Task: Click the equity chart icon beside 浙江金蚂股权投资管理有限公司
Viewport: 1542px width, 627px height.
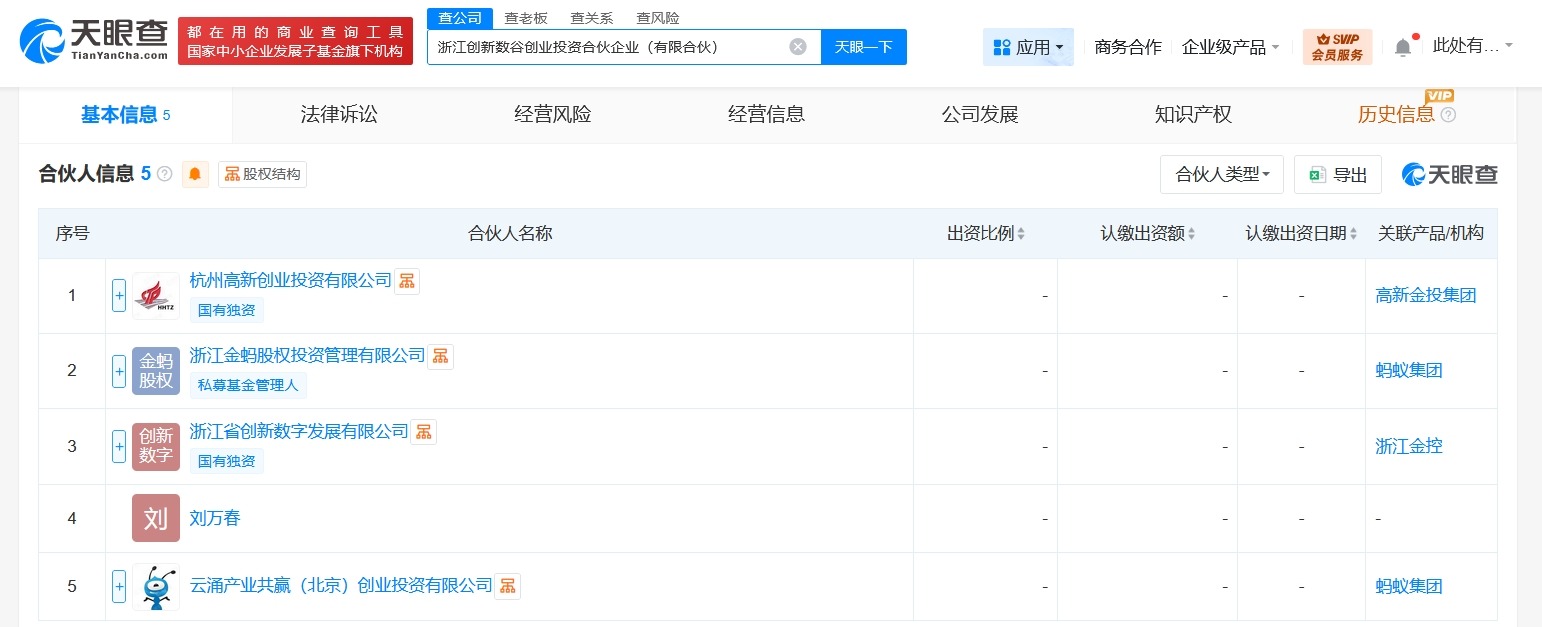Action: [x=440, y=356]
